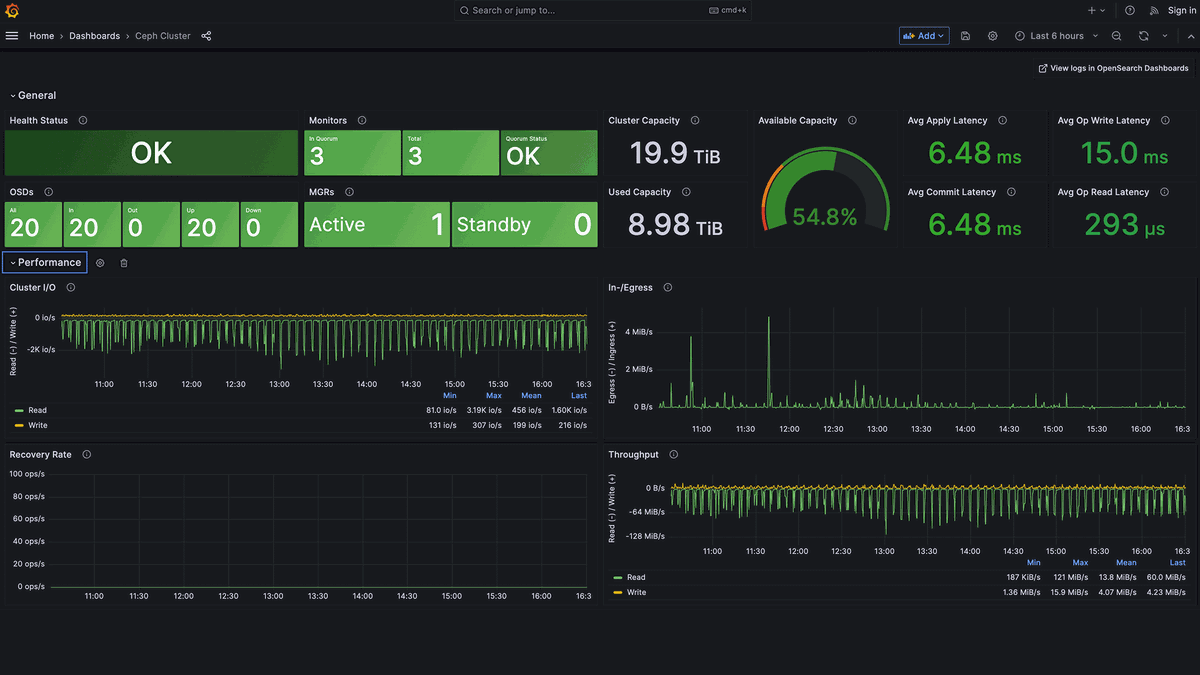Show info for Monitors panel
1200x675 pixels.
[x=362, y=121]
